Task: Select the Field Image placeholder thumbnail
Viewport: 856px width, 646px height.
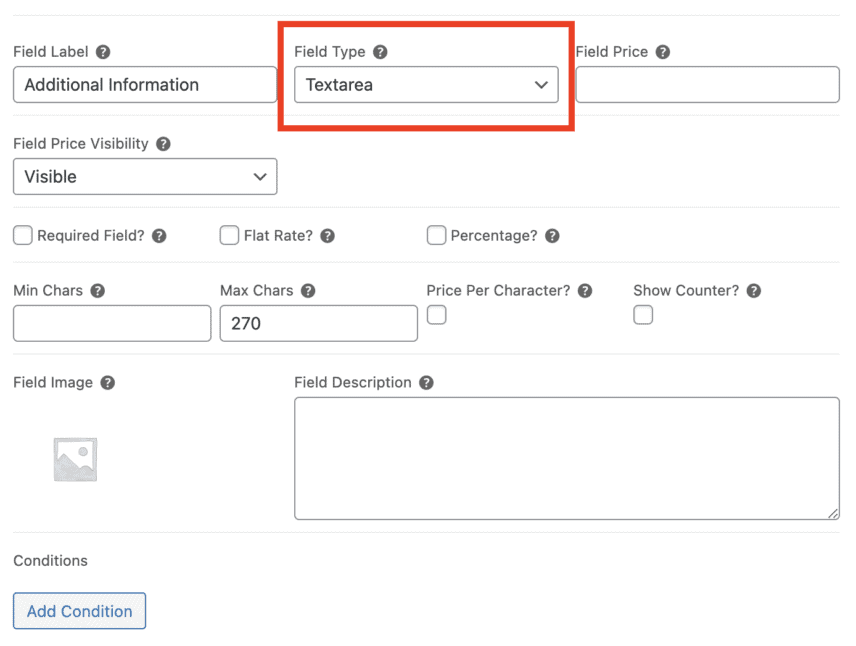Action: pos(75,460)
